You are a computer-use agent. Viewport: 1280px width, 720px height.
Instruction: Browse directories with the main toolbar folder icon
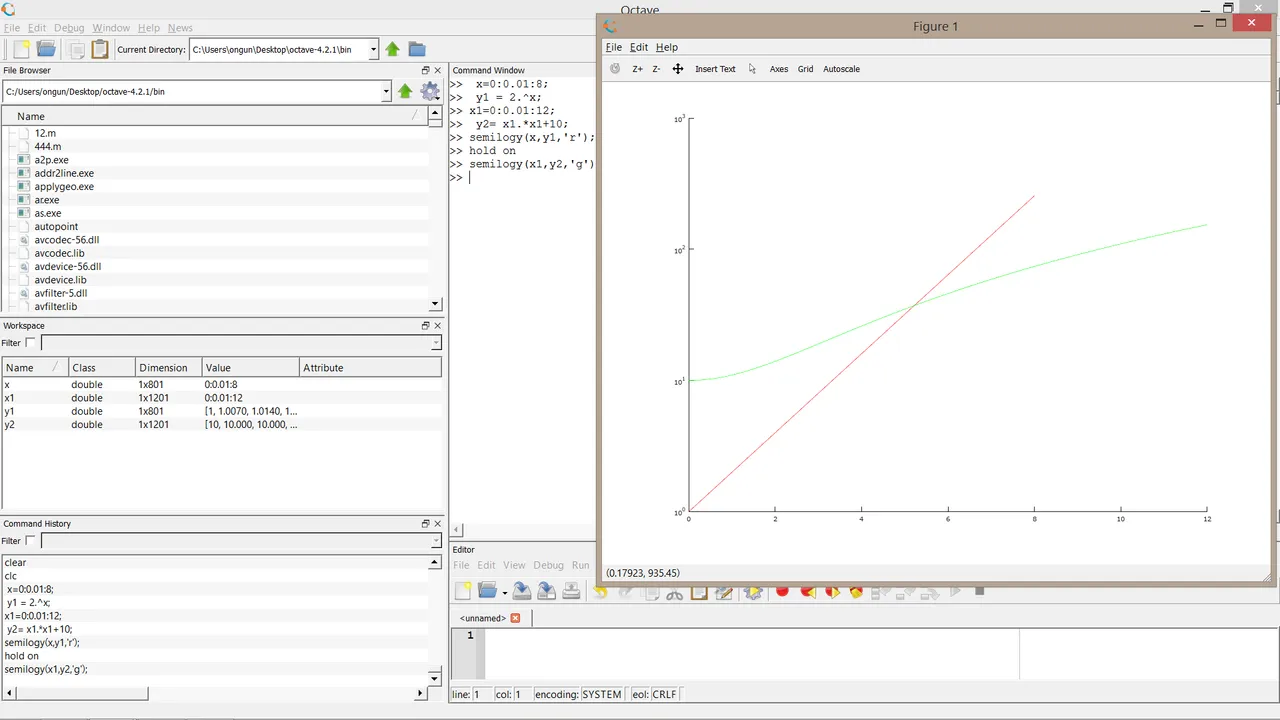[417, 49]
